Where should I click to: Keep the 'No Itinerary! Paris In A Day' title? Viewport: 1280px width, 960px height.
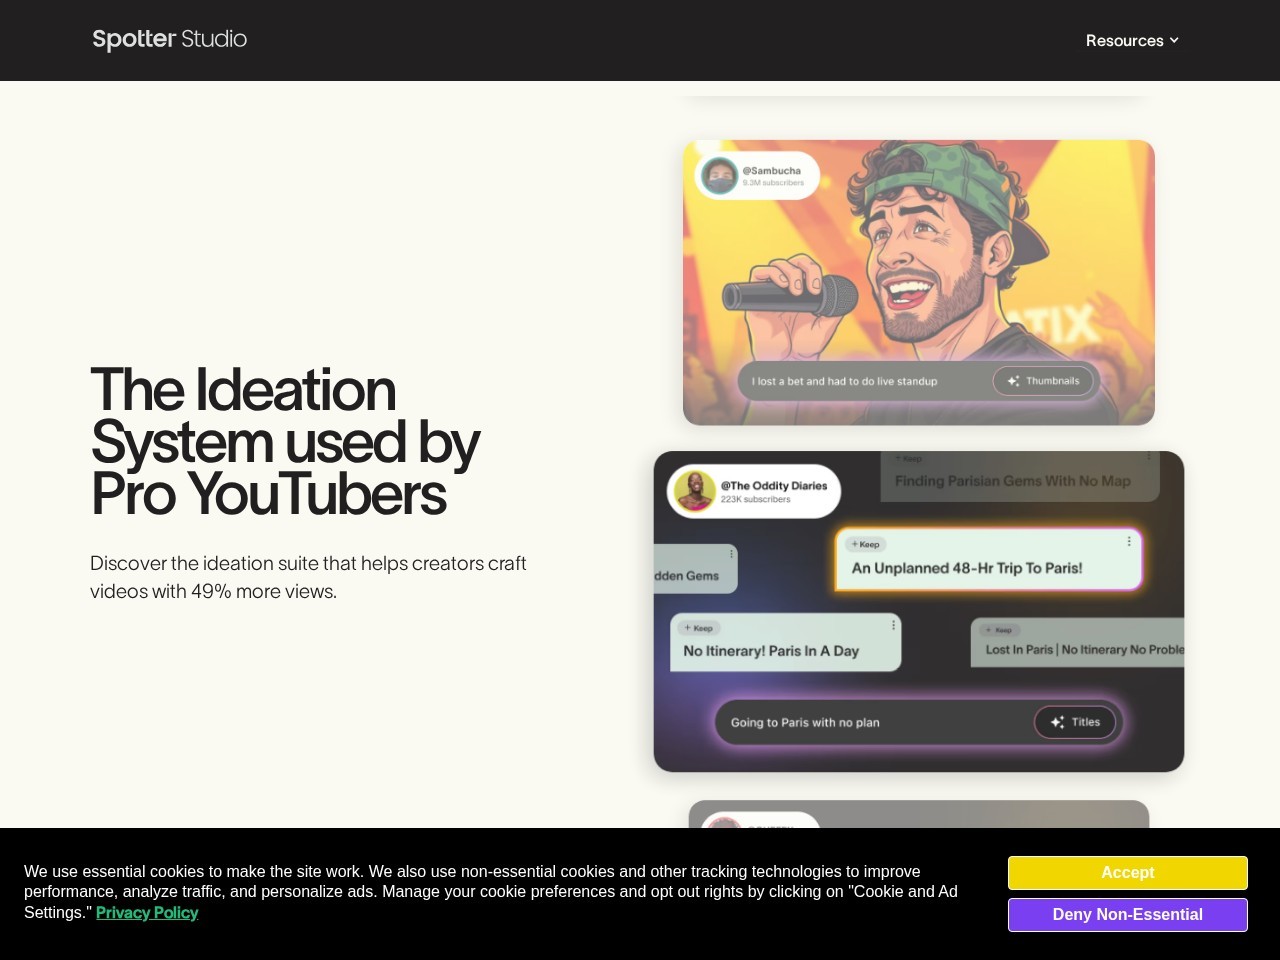pyautogui.click(x=698, y=628)
